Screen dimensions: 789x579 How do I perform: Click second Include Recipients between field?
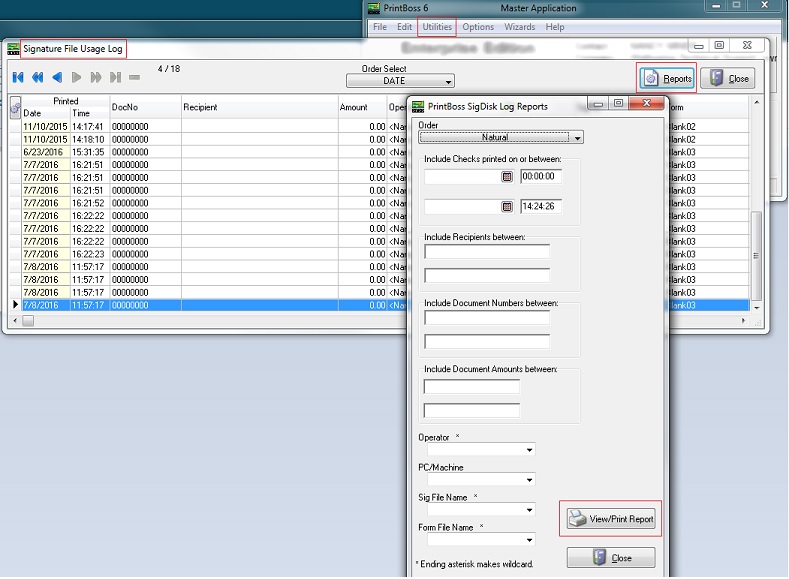click(x=487, y=276)
